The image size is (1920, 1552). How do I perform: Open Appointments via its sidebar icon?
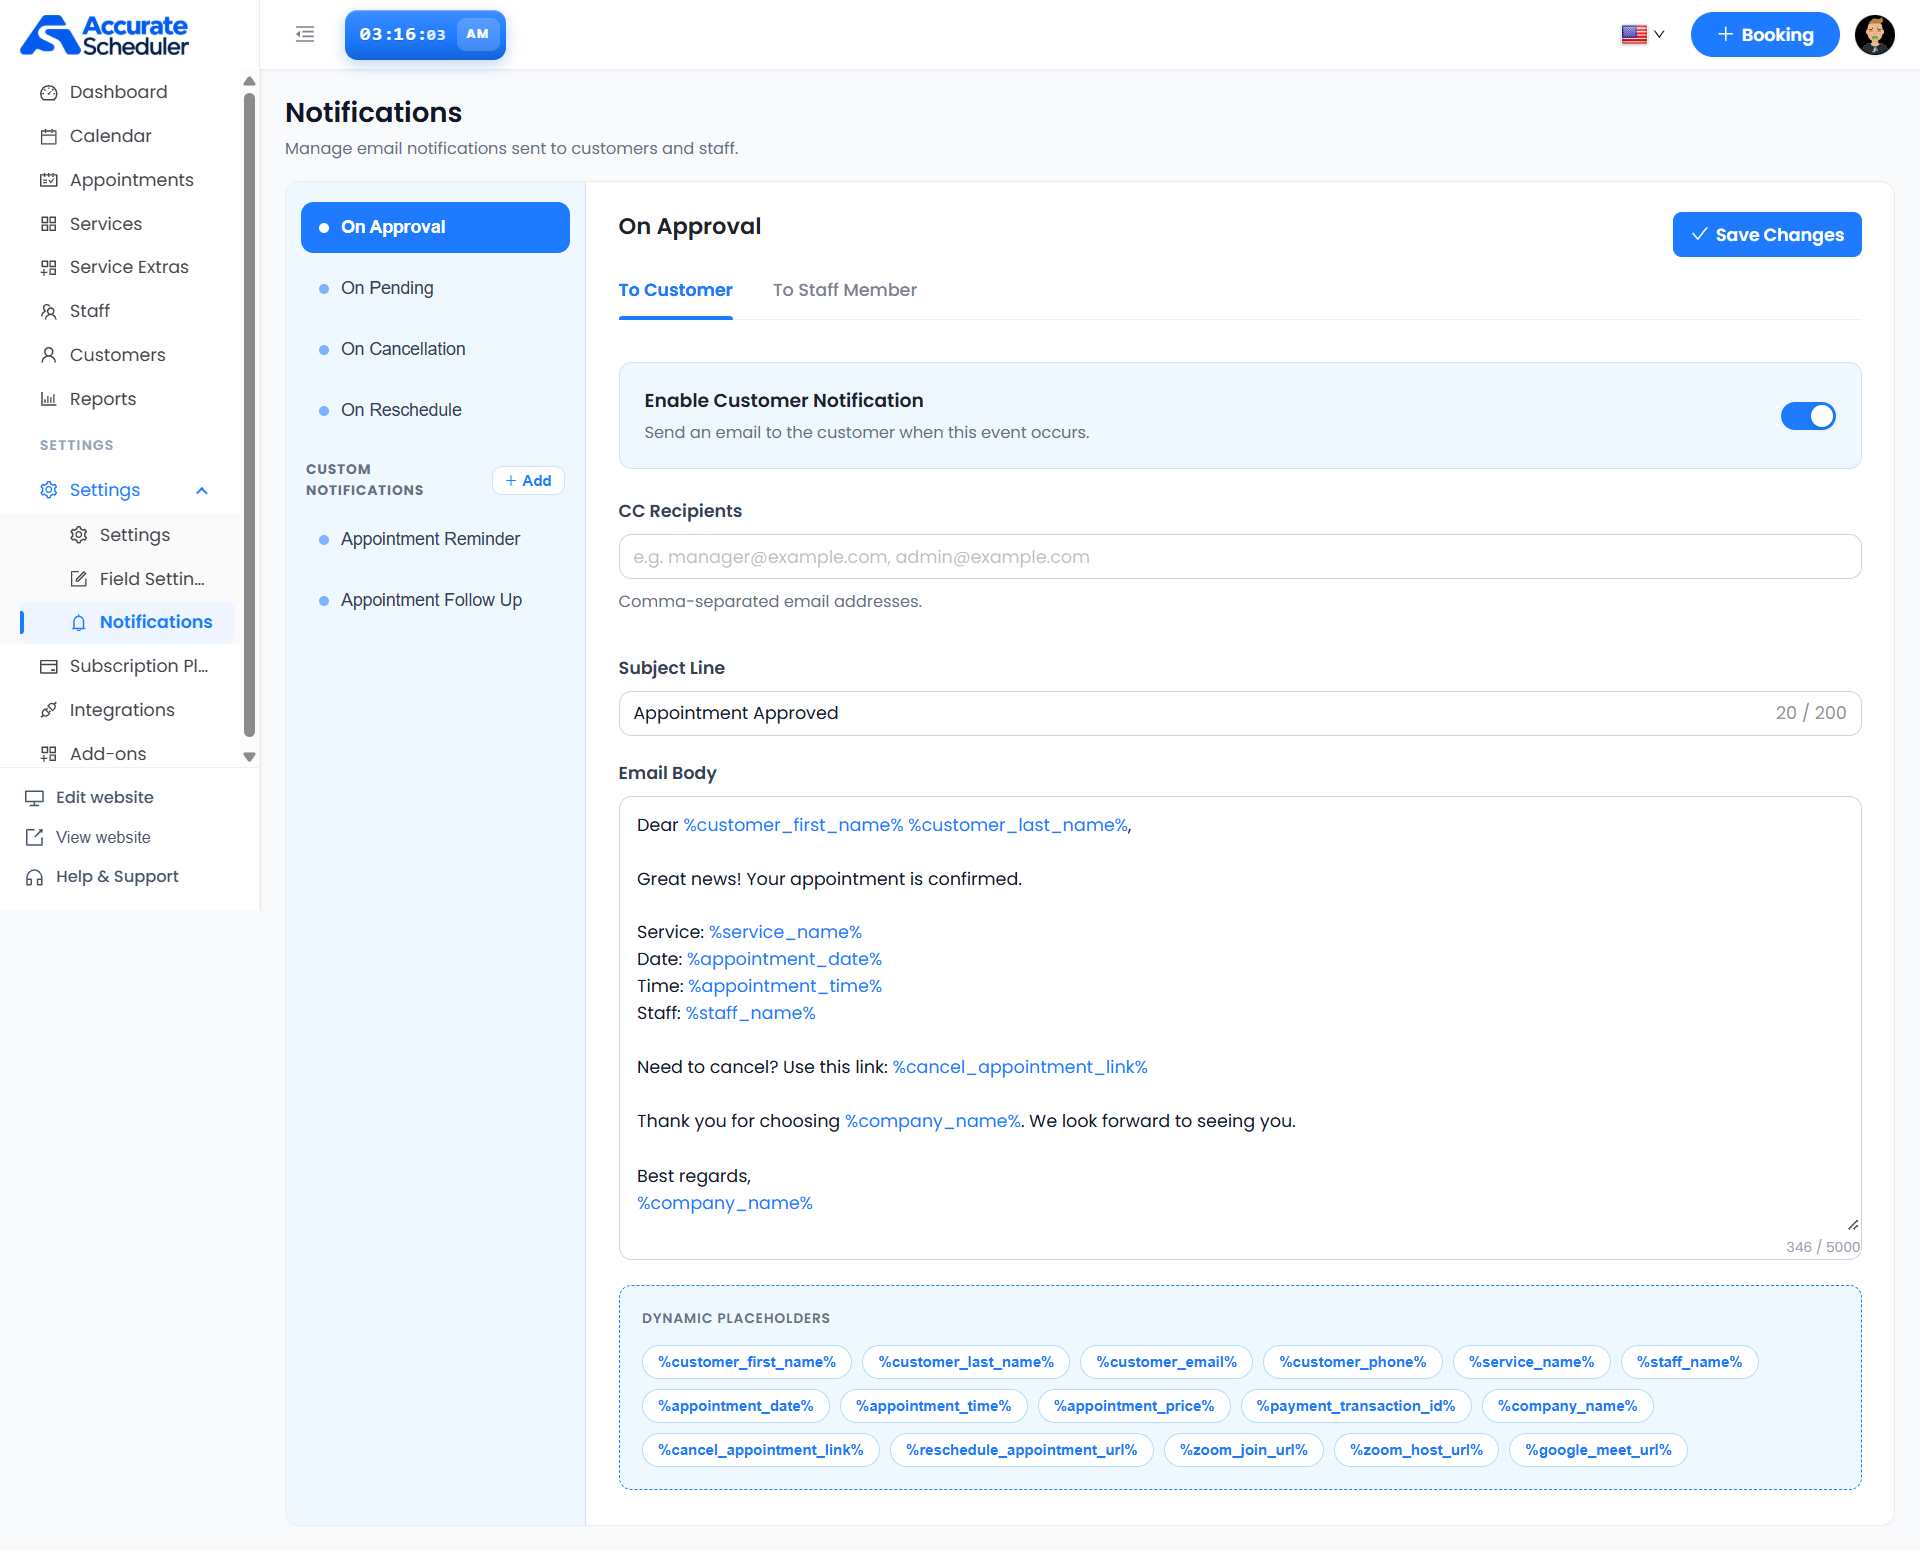point(48,181)
